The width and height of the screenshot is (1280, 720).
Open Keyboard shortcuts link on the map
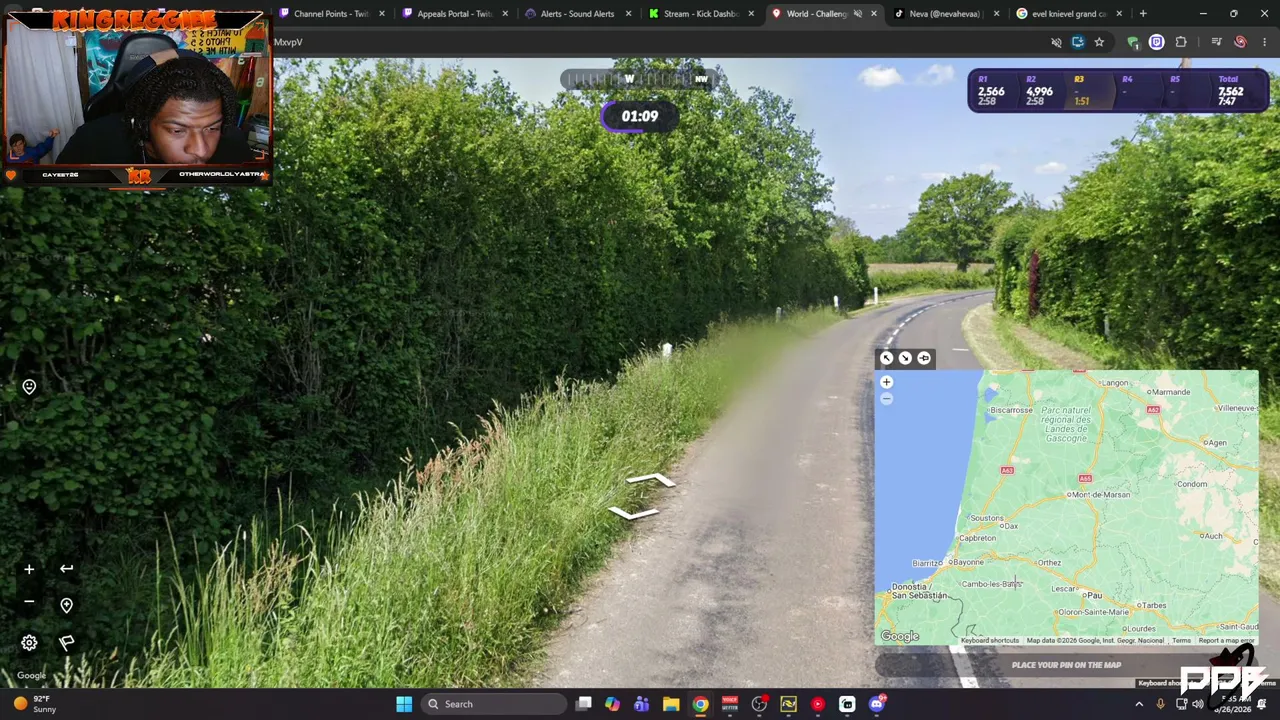coord(990,640)
